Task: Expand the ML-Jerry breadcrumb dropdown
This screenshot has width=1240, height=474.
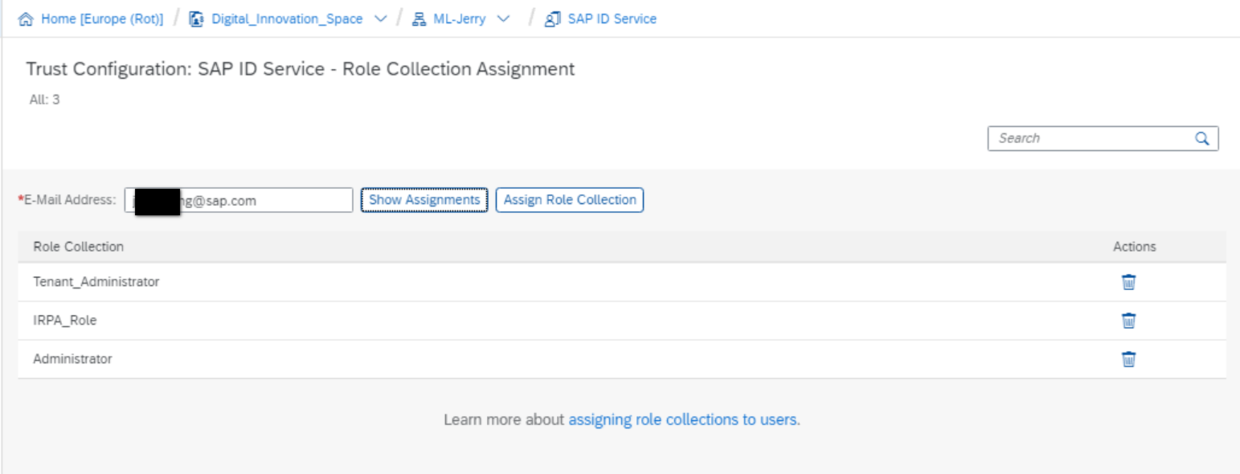Action: (502, 19)
